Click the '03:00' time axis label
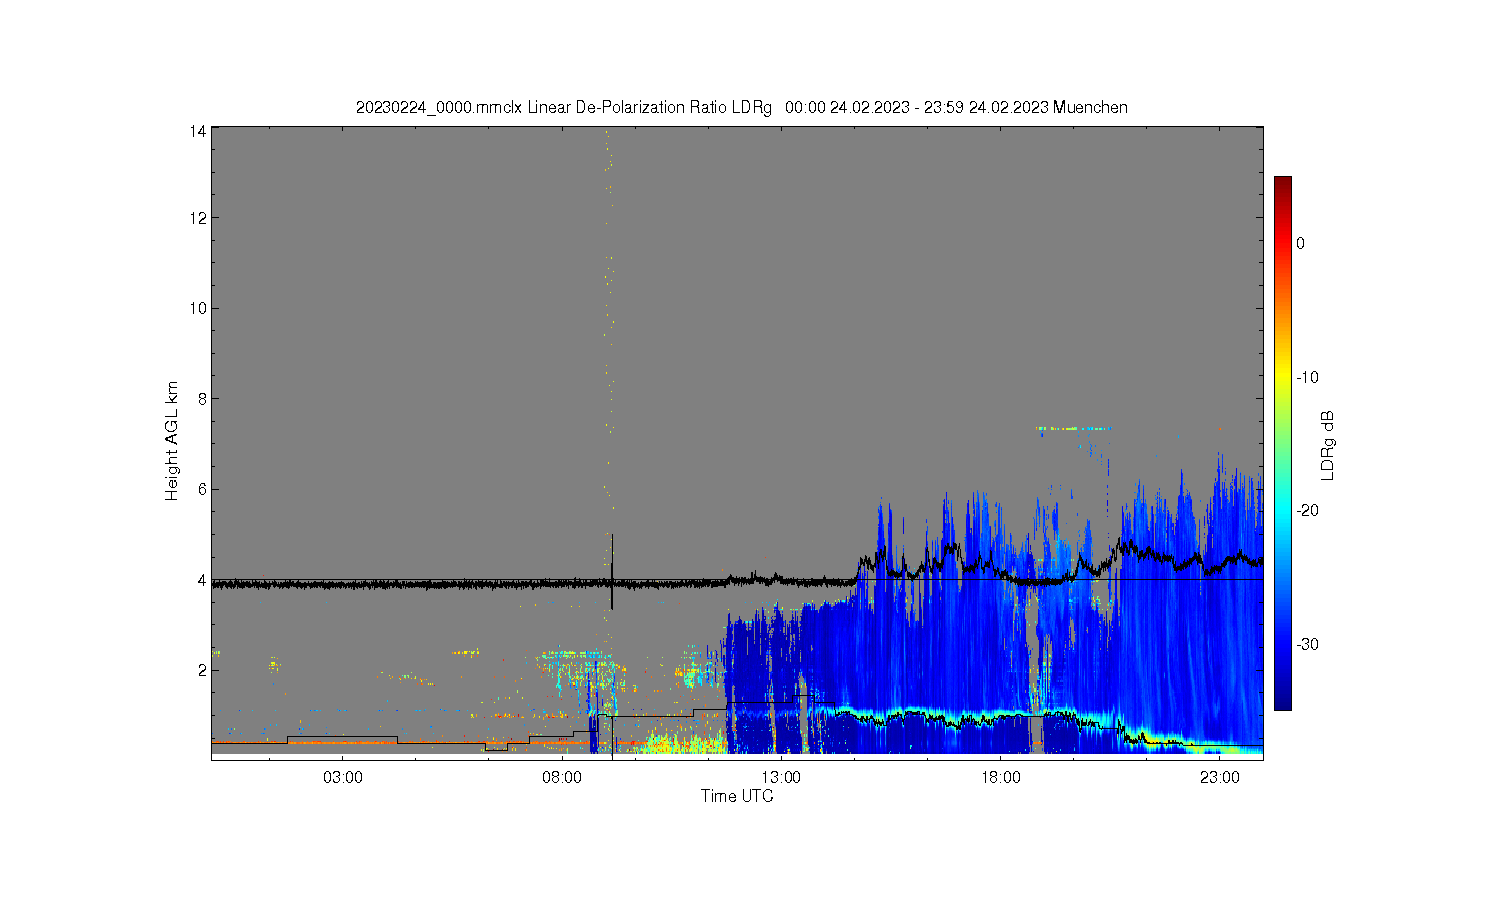This screenshot has height=900, width=1500. pos(343,777)
